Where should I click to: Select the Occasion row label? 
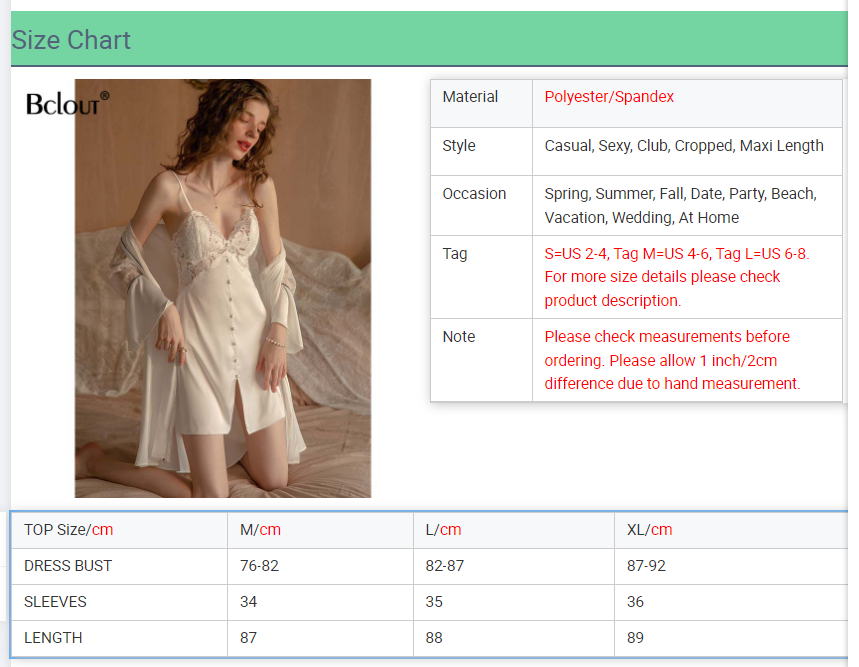click(474, 193)
